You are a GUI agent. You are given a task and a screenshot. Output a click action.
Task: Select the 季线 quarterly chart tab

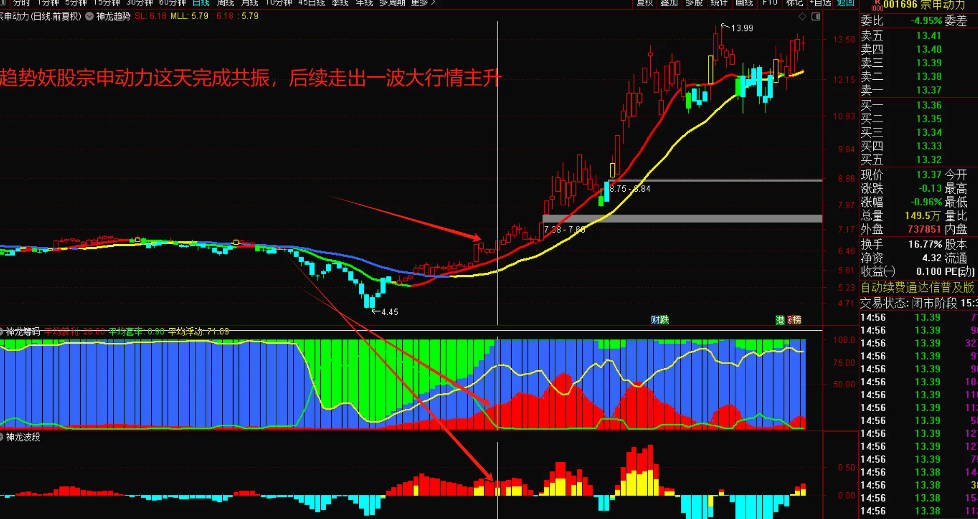coord(339,2)
